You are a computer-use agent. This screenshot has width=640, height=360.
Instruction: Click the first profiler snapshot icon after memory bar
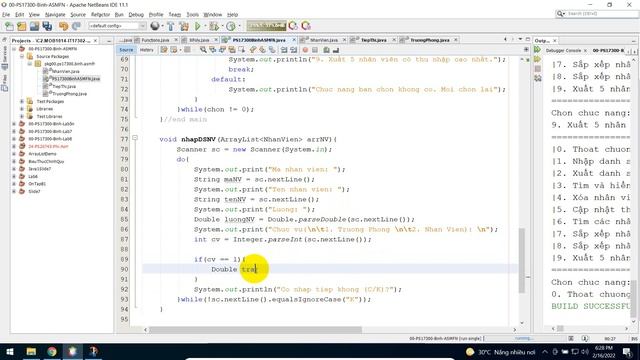293,26
